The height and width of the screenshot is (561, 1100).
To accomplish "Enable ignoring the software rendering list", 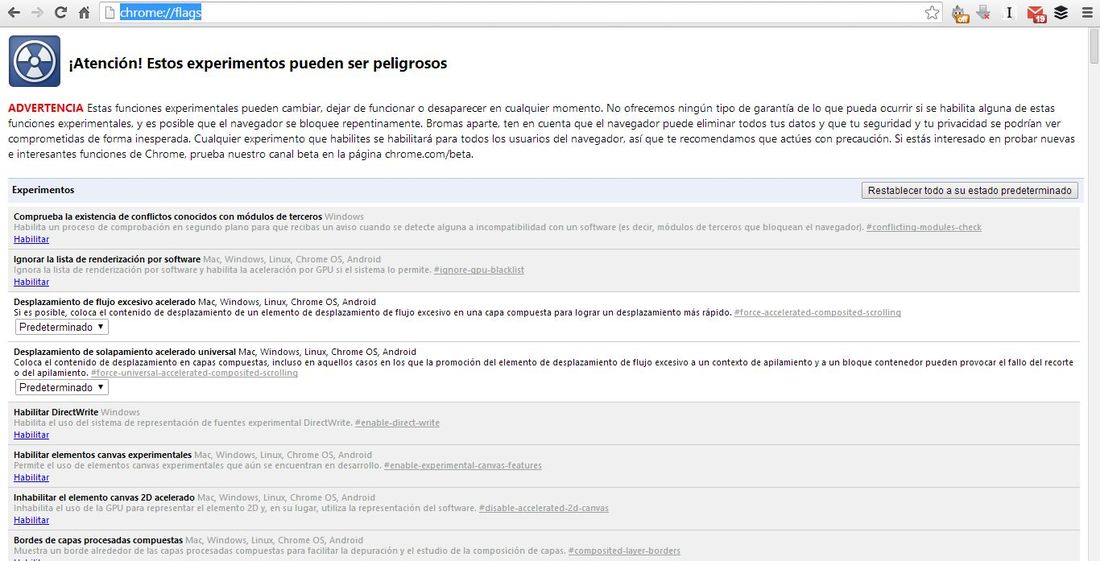I will click(x=32, y=282).
